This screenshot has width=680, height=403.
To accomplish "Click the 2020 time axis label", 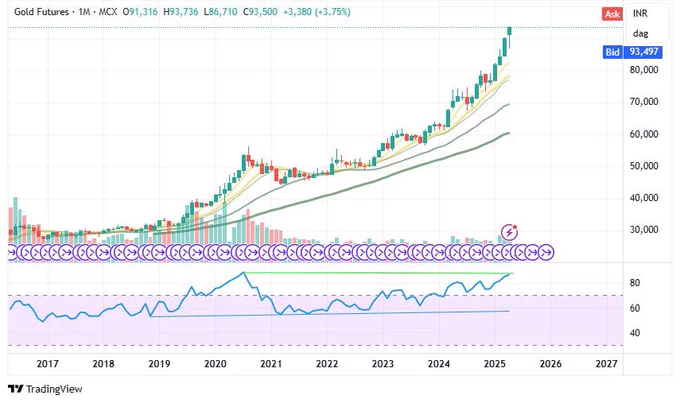I will pos(215,364).
